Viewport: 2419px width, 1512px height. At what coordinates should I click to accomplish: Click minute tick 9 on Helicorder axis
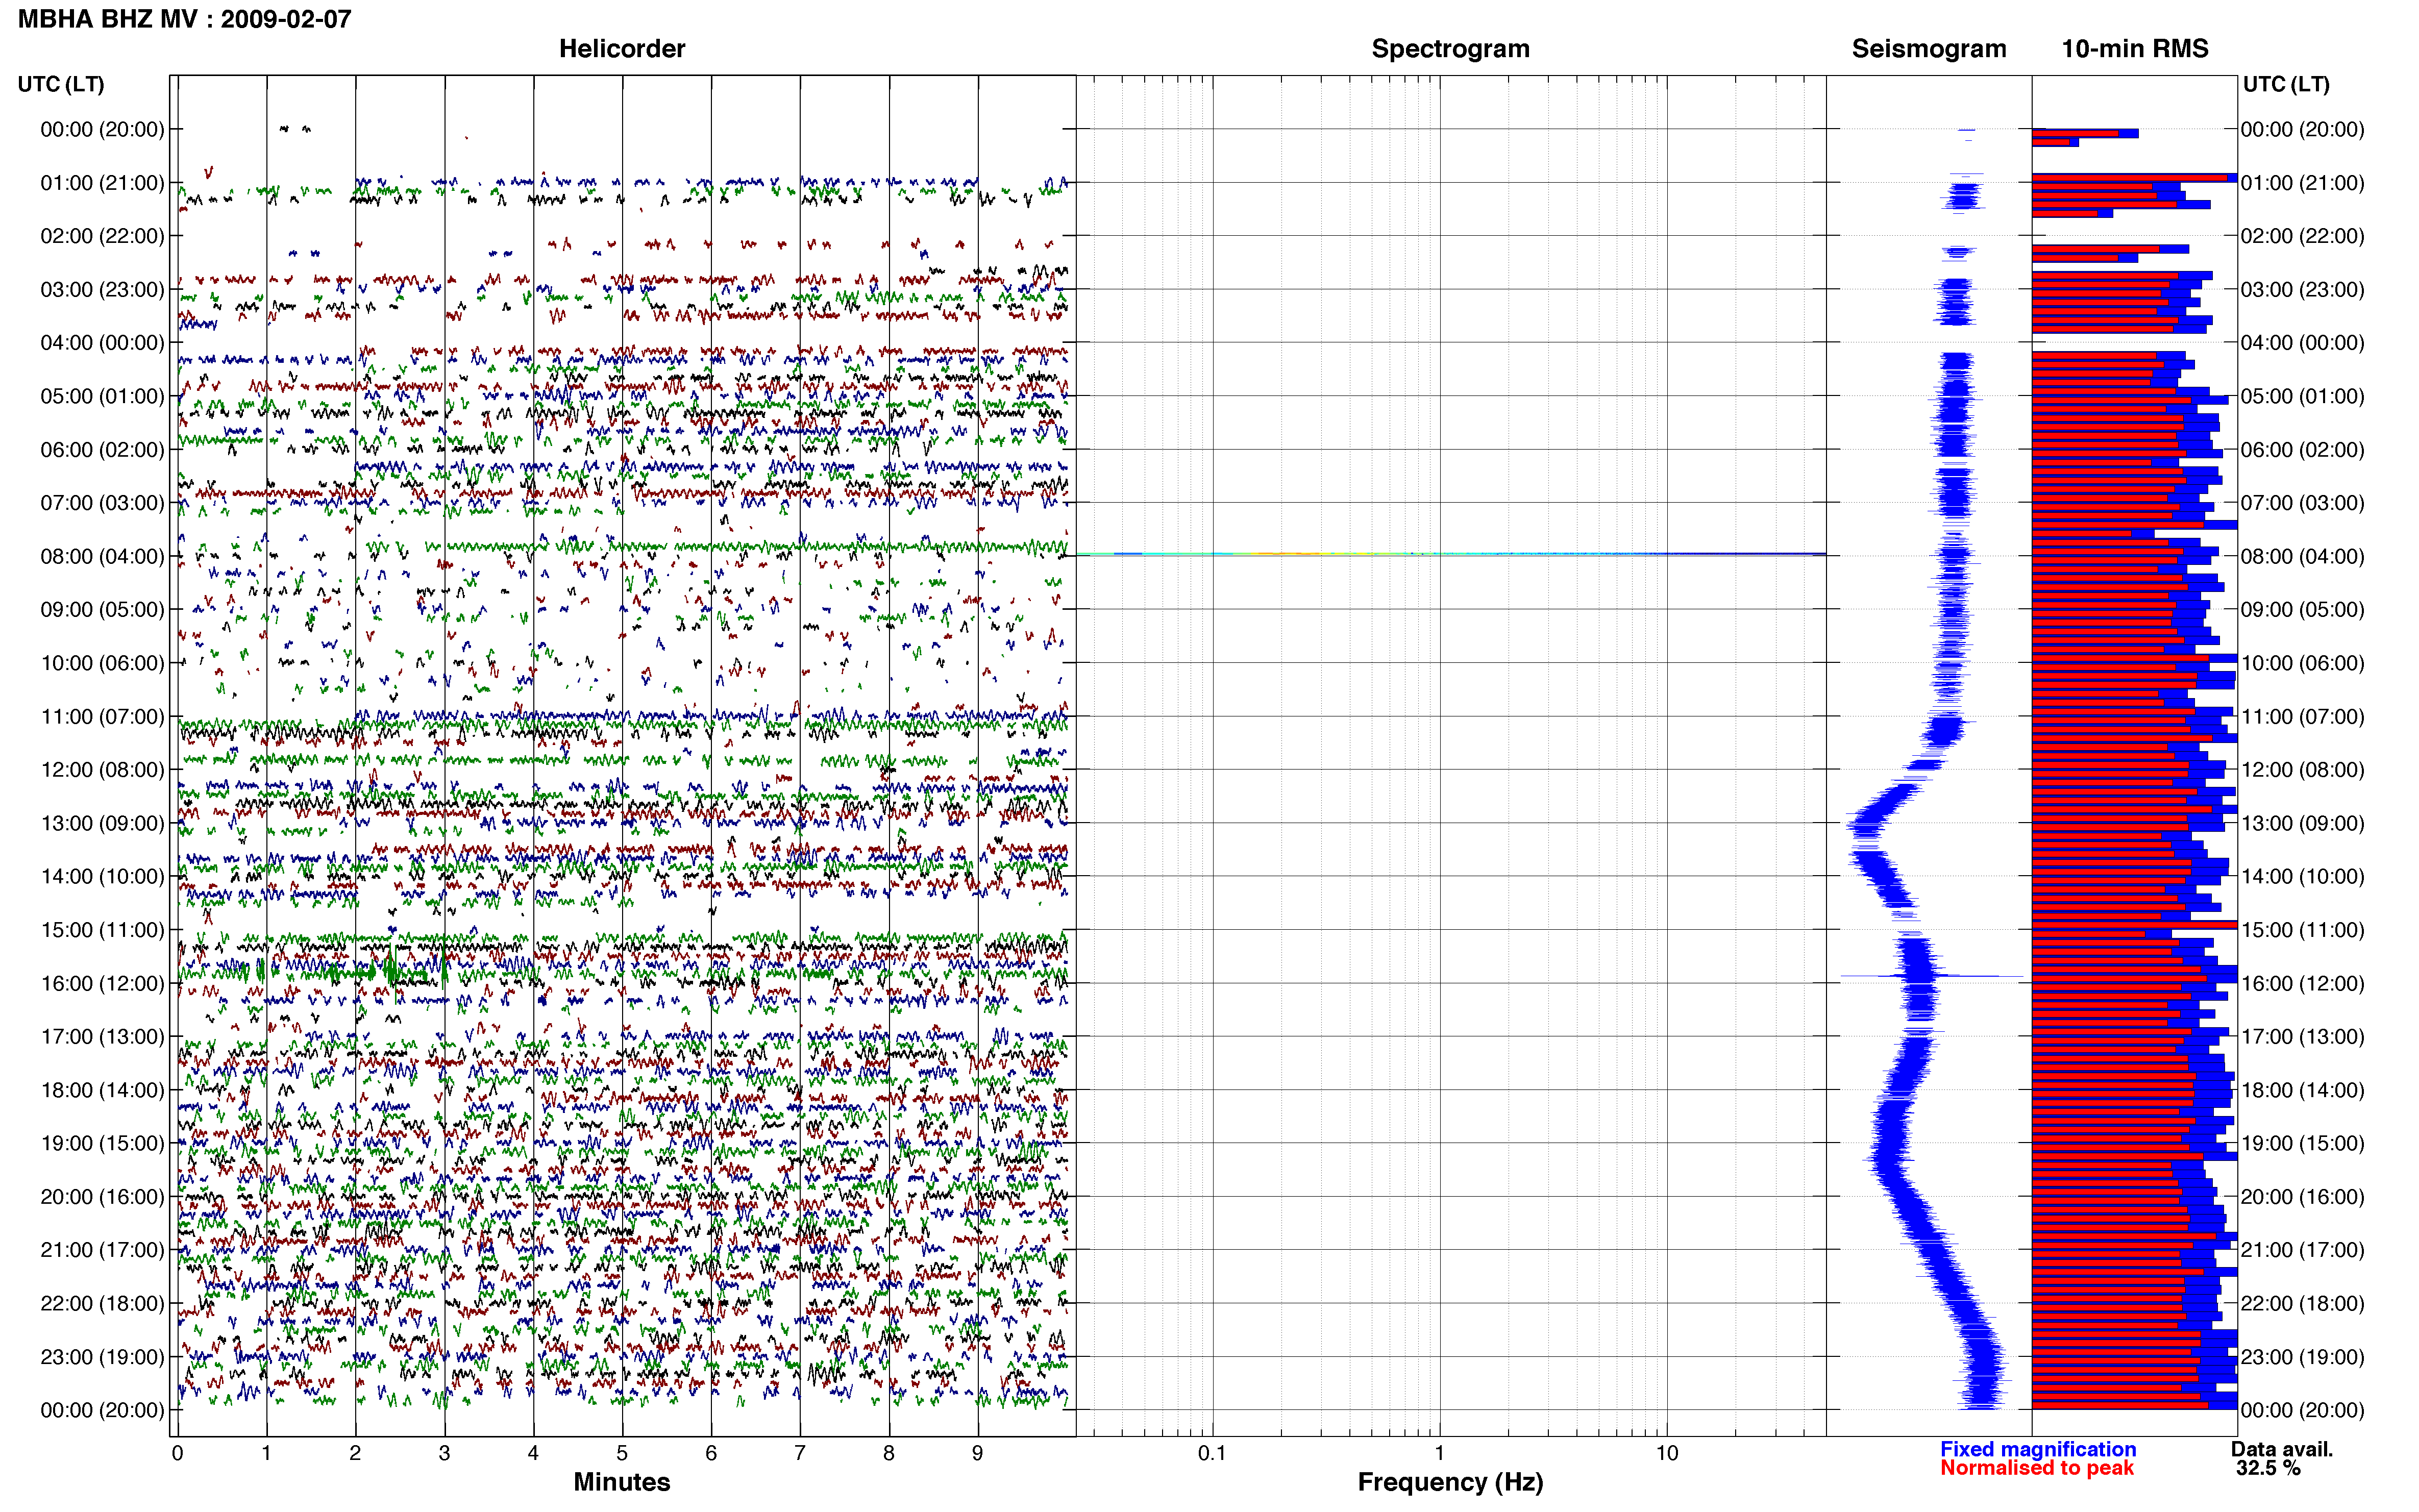click(977, 1453)
